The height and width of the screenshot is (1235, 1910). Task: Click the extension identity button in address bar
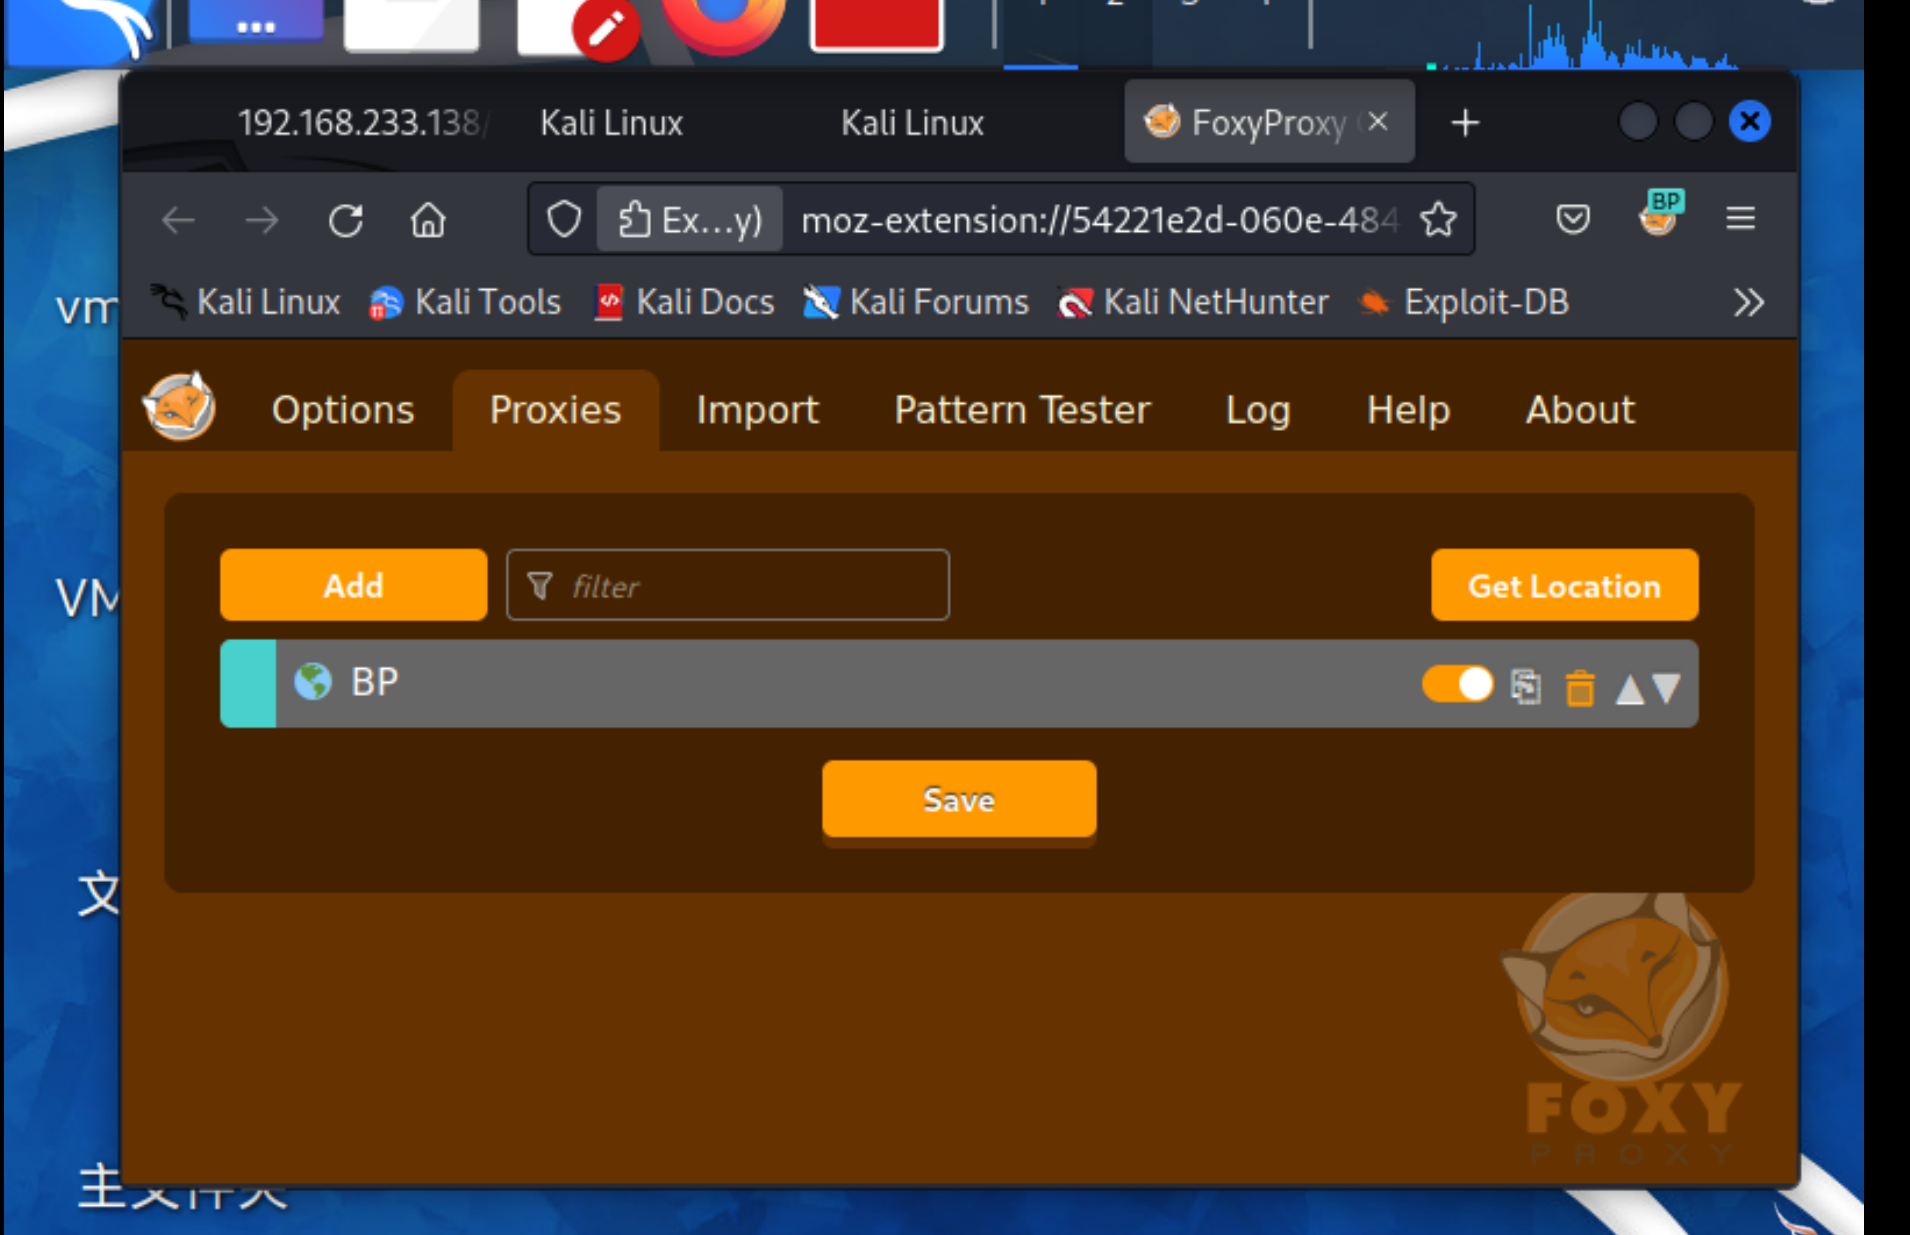[689, 219]
